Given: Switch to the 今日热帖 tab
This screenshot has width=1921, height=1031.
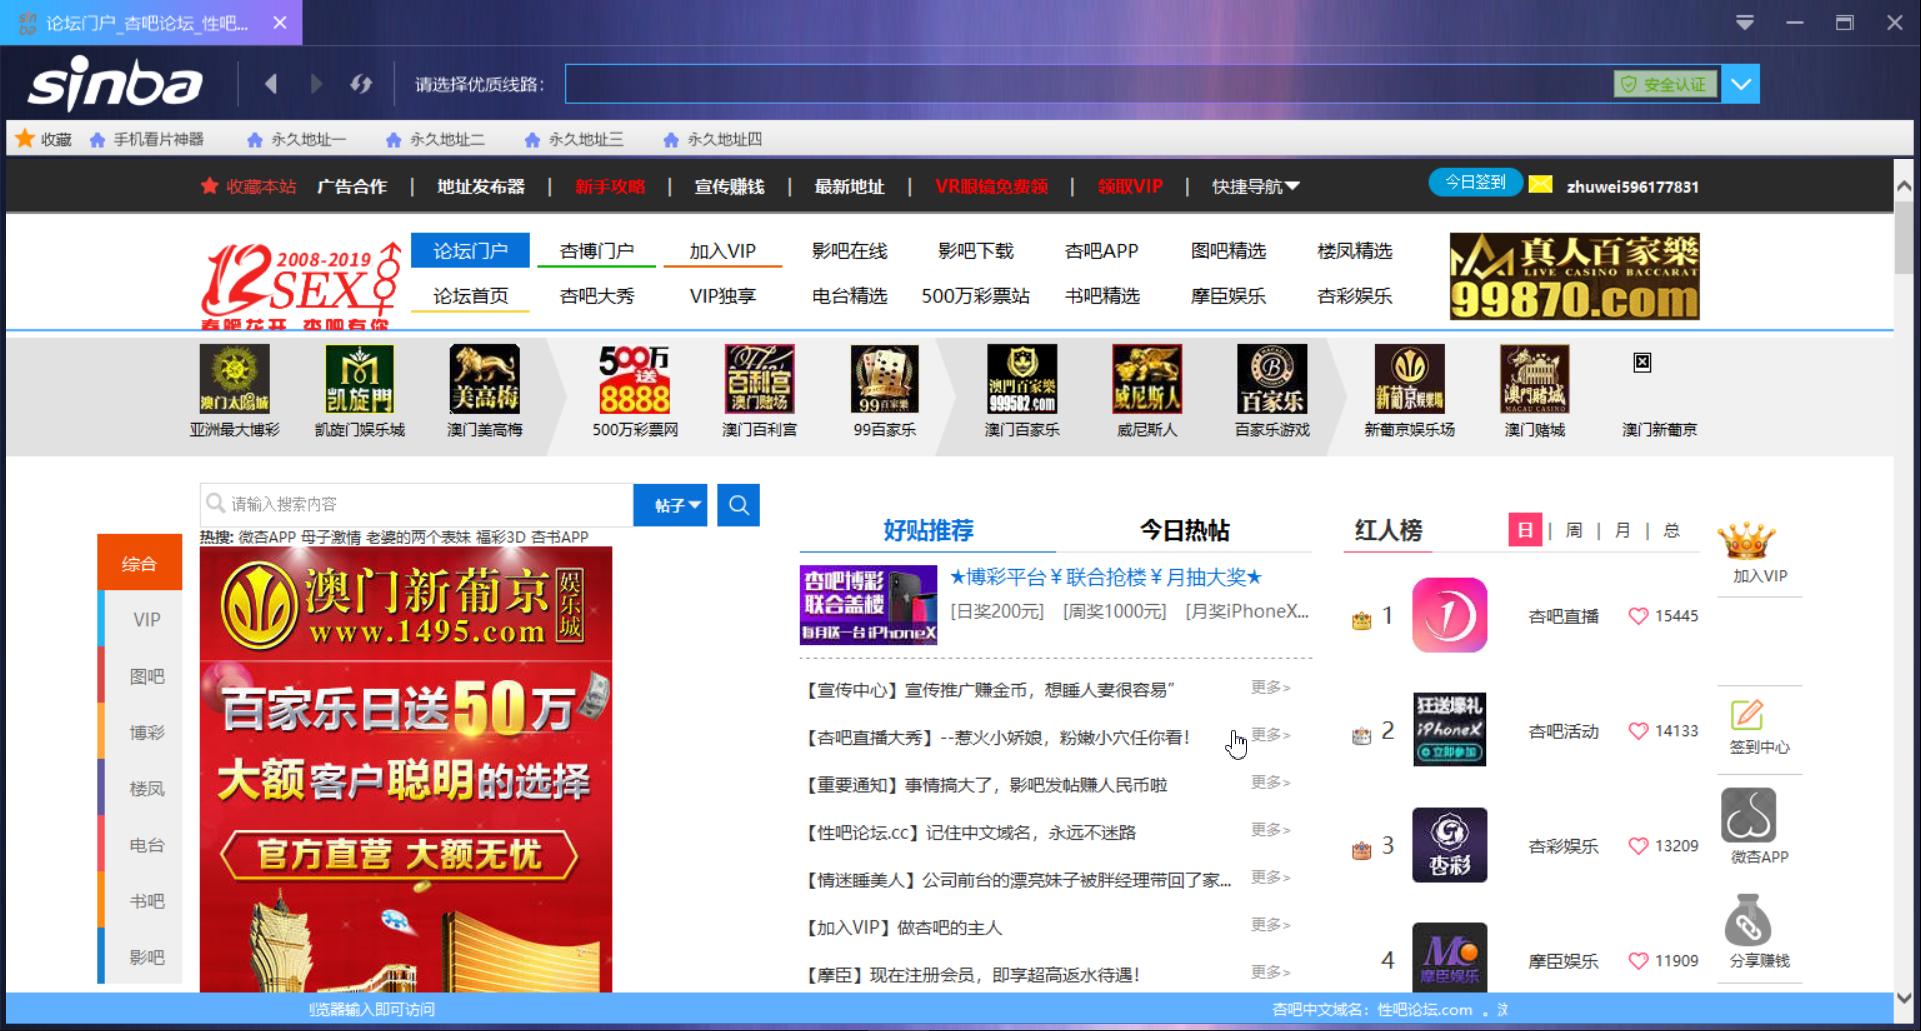Looking at the screenshot, I should point(1185,530).
